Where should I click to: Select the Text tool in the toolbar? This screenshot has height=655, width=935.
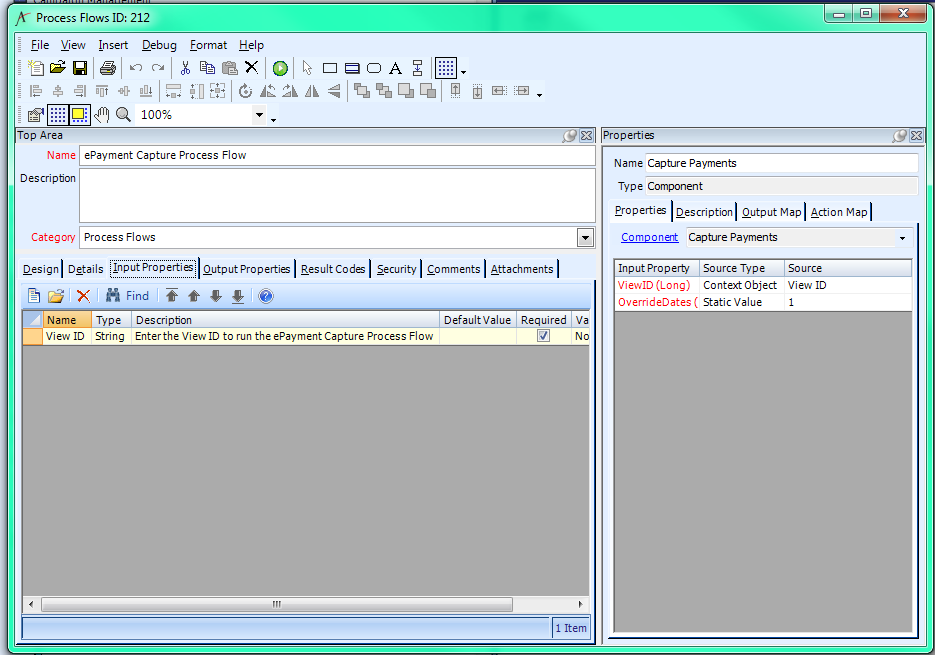pyautogui.click(x=395, y=68)
